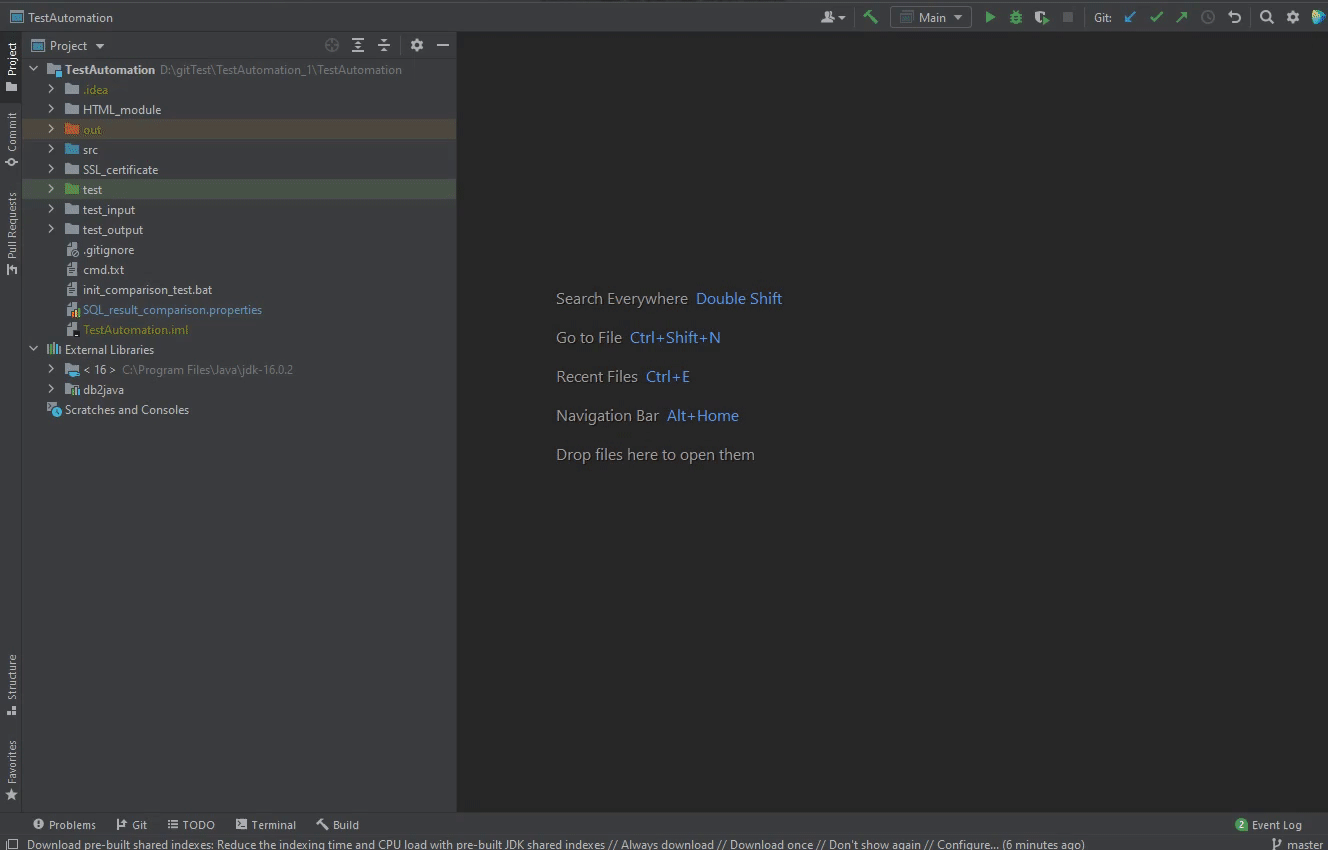Start a Debug session with the bug icon
Screen dimensions: 1328x850
1015,17
